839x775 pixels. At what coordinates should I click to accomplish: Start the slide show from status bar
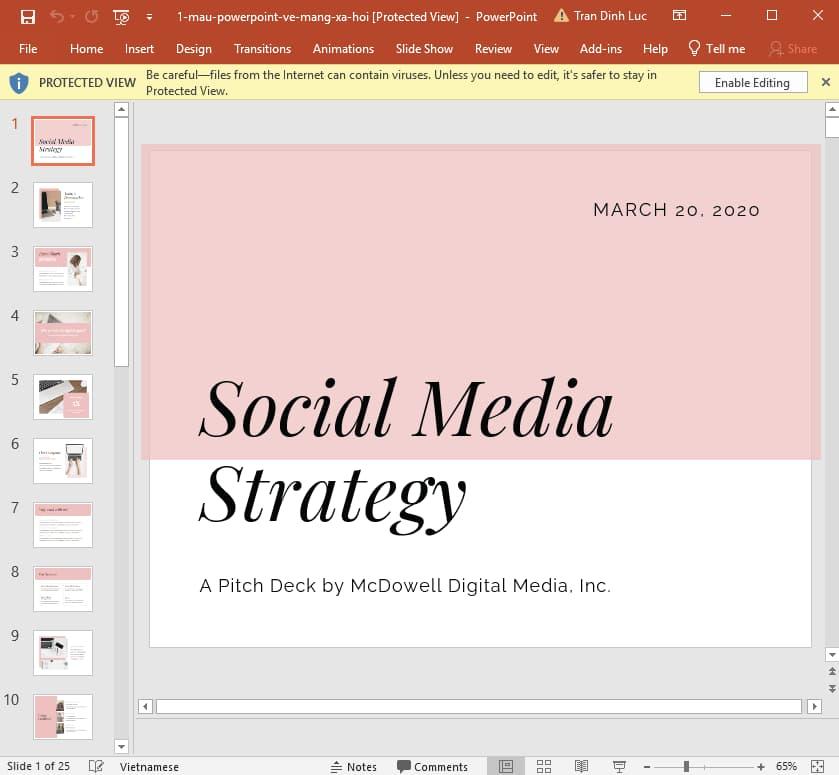tap(618, 766)
